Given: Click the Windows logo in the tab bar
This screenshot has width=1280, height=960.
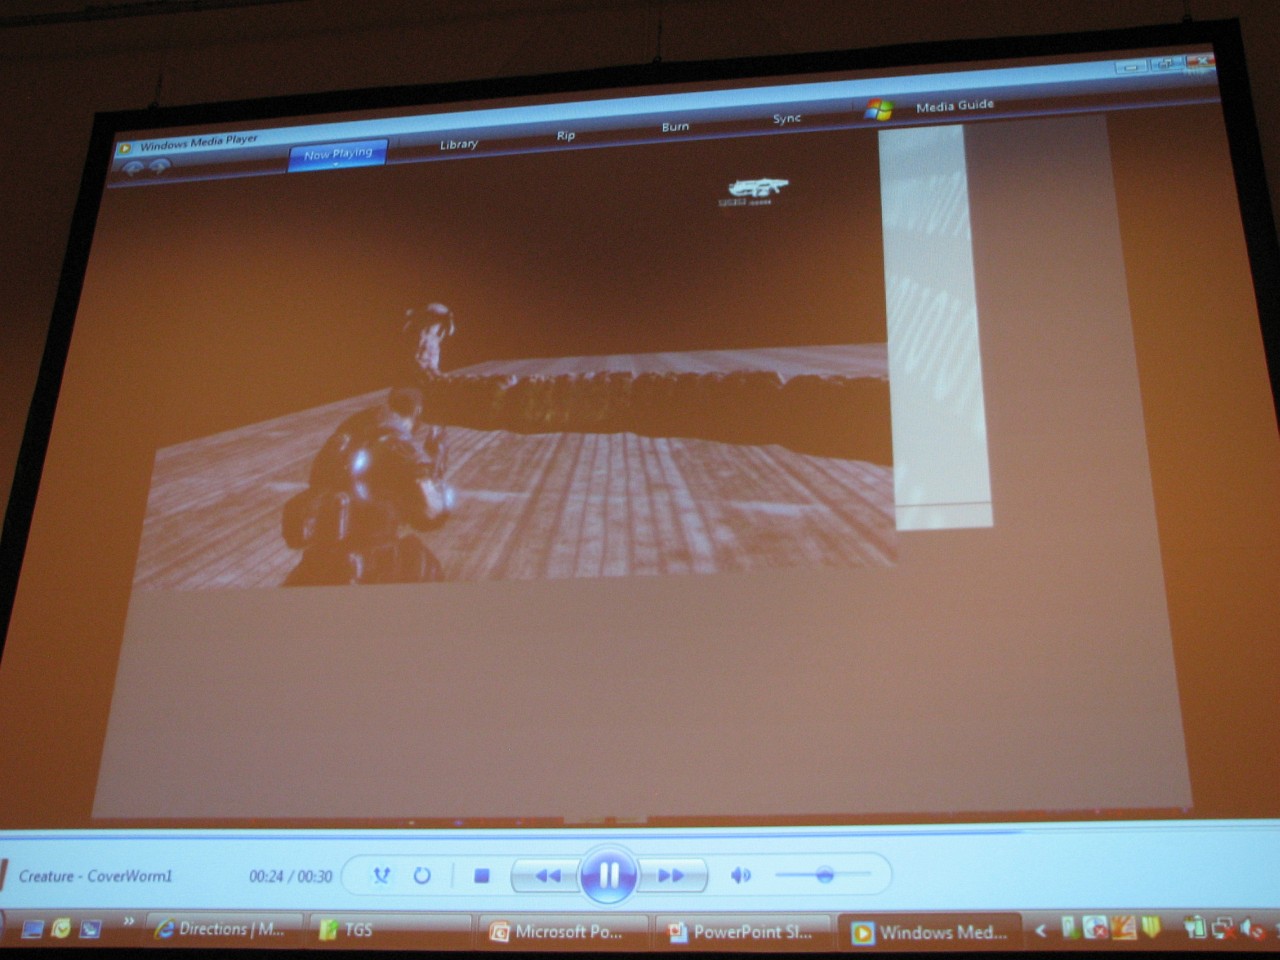Looking at the screenshot, I should click(x=879, y=109).
